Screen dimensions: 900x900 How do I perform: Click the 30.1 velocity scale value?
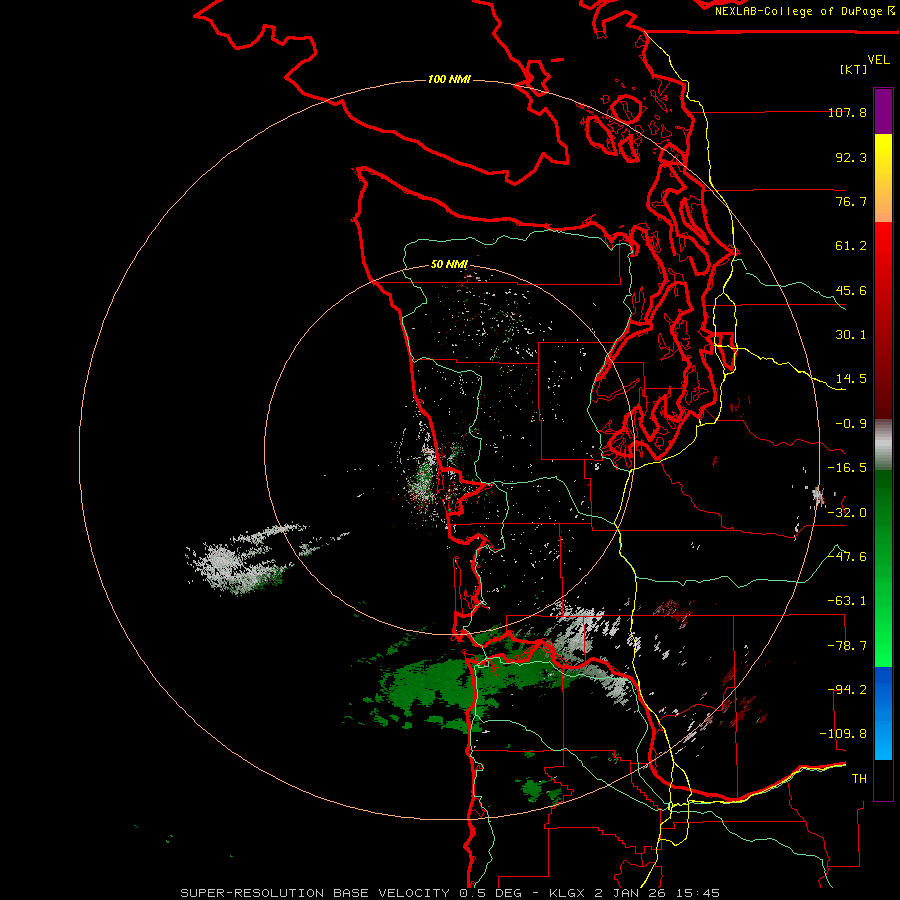[851, 335]
